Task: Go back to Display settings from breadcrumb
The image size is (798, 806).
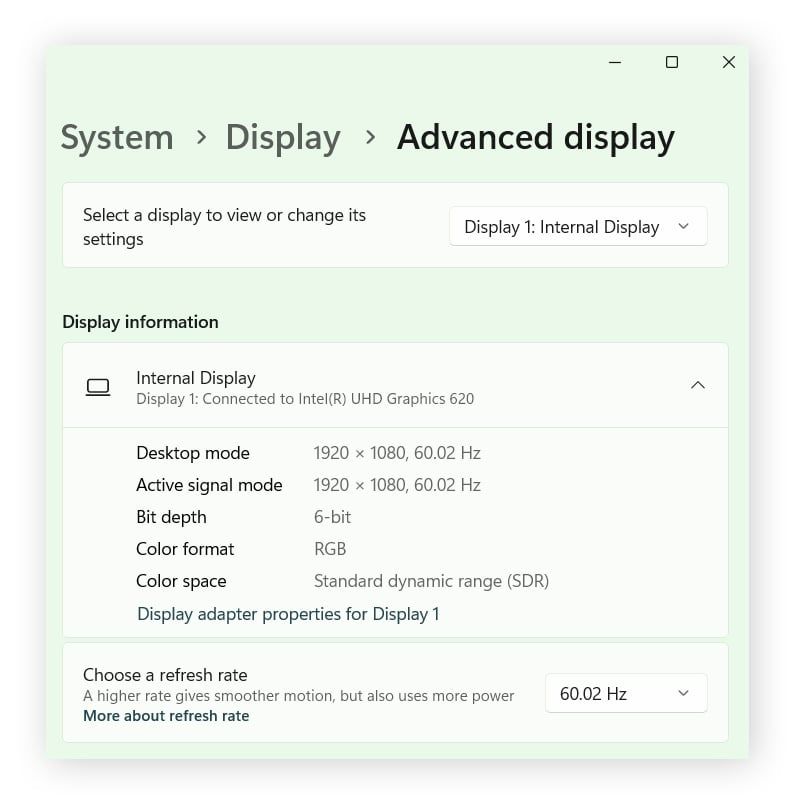Action: pyautogui.click(x=283, y=138)
